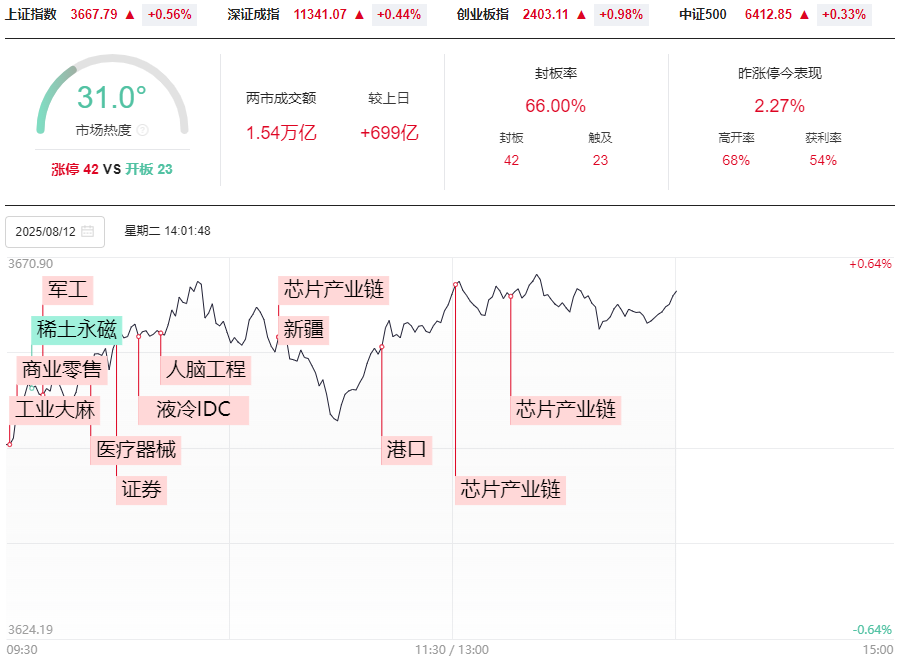The height and width of the screenshot is (665, 902).
Task: Click the 31.0° market heat gauge
Action: tap(112, 98)
